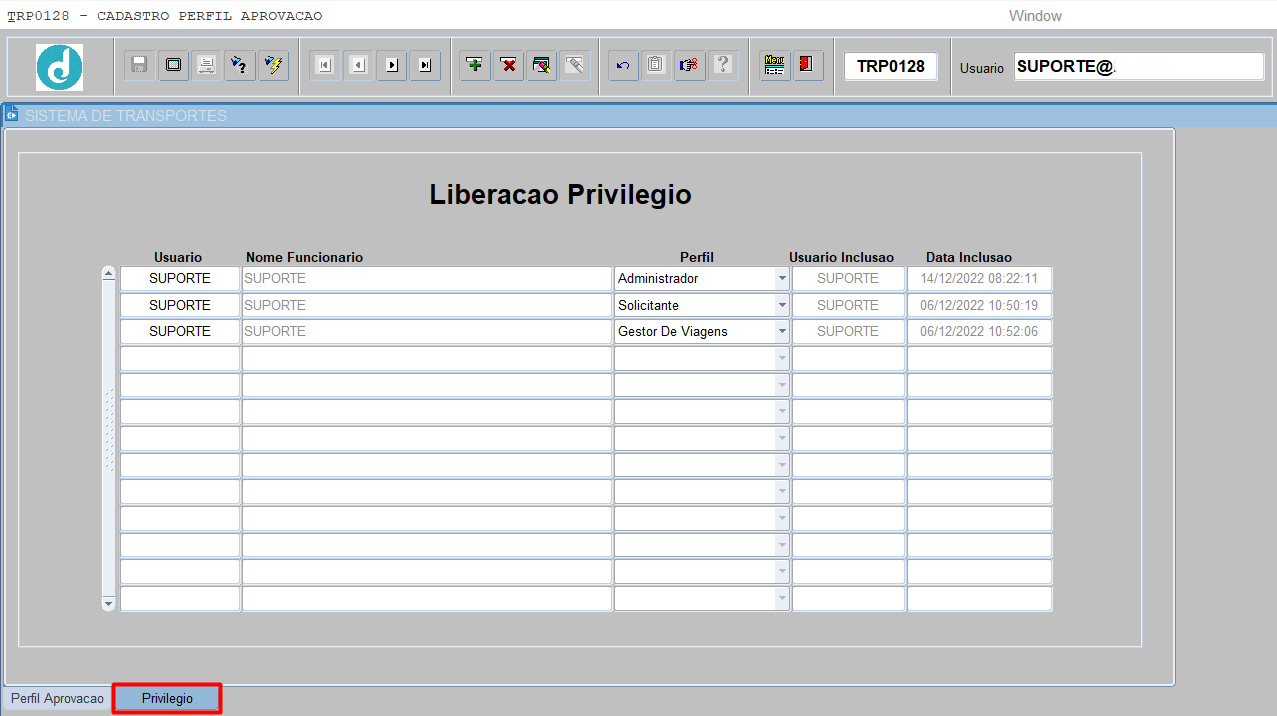
Task: Click the red X delete record icon
Action: point(508,65)
